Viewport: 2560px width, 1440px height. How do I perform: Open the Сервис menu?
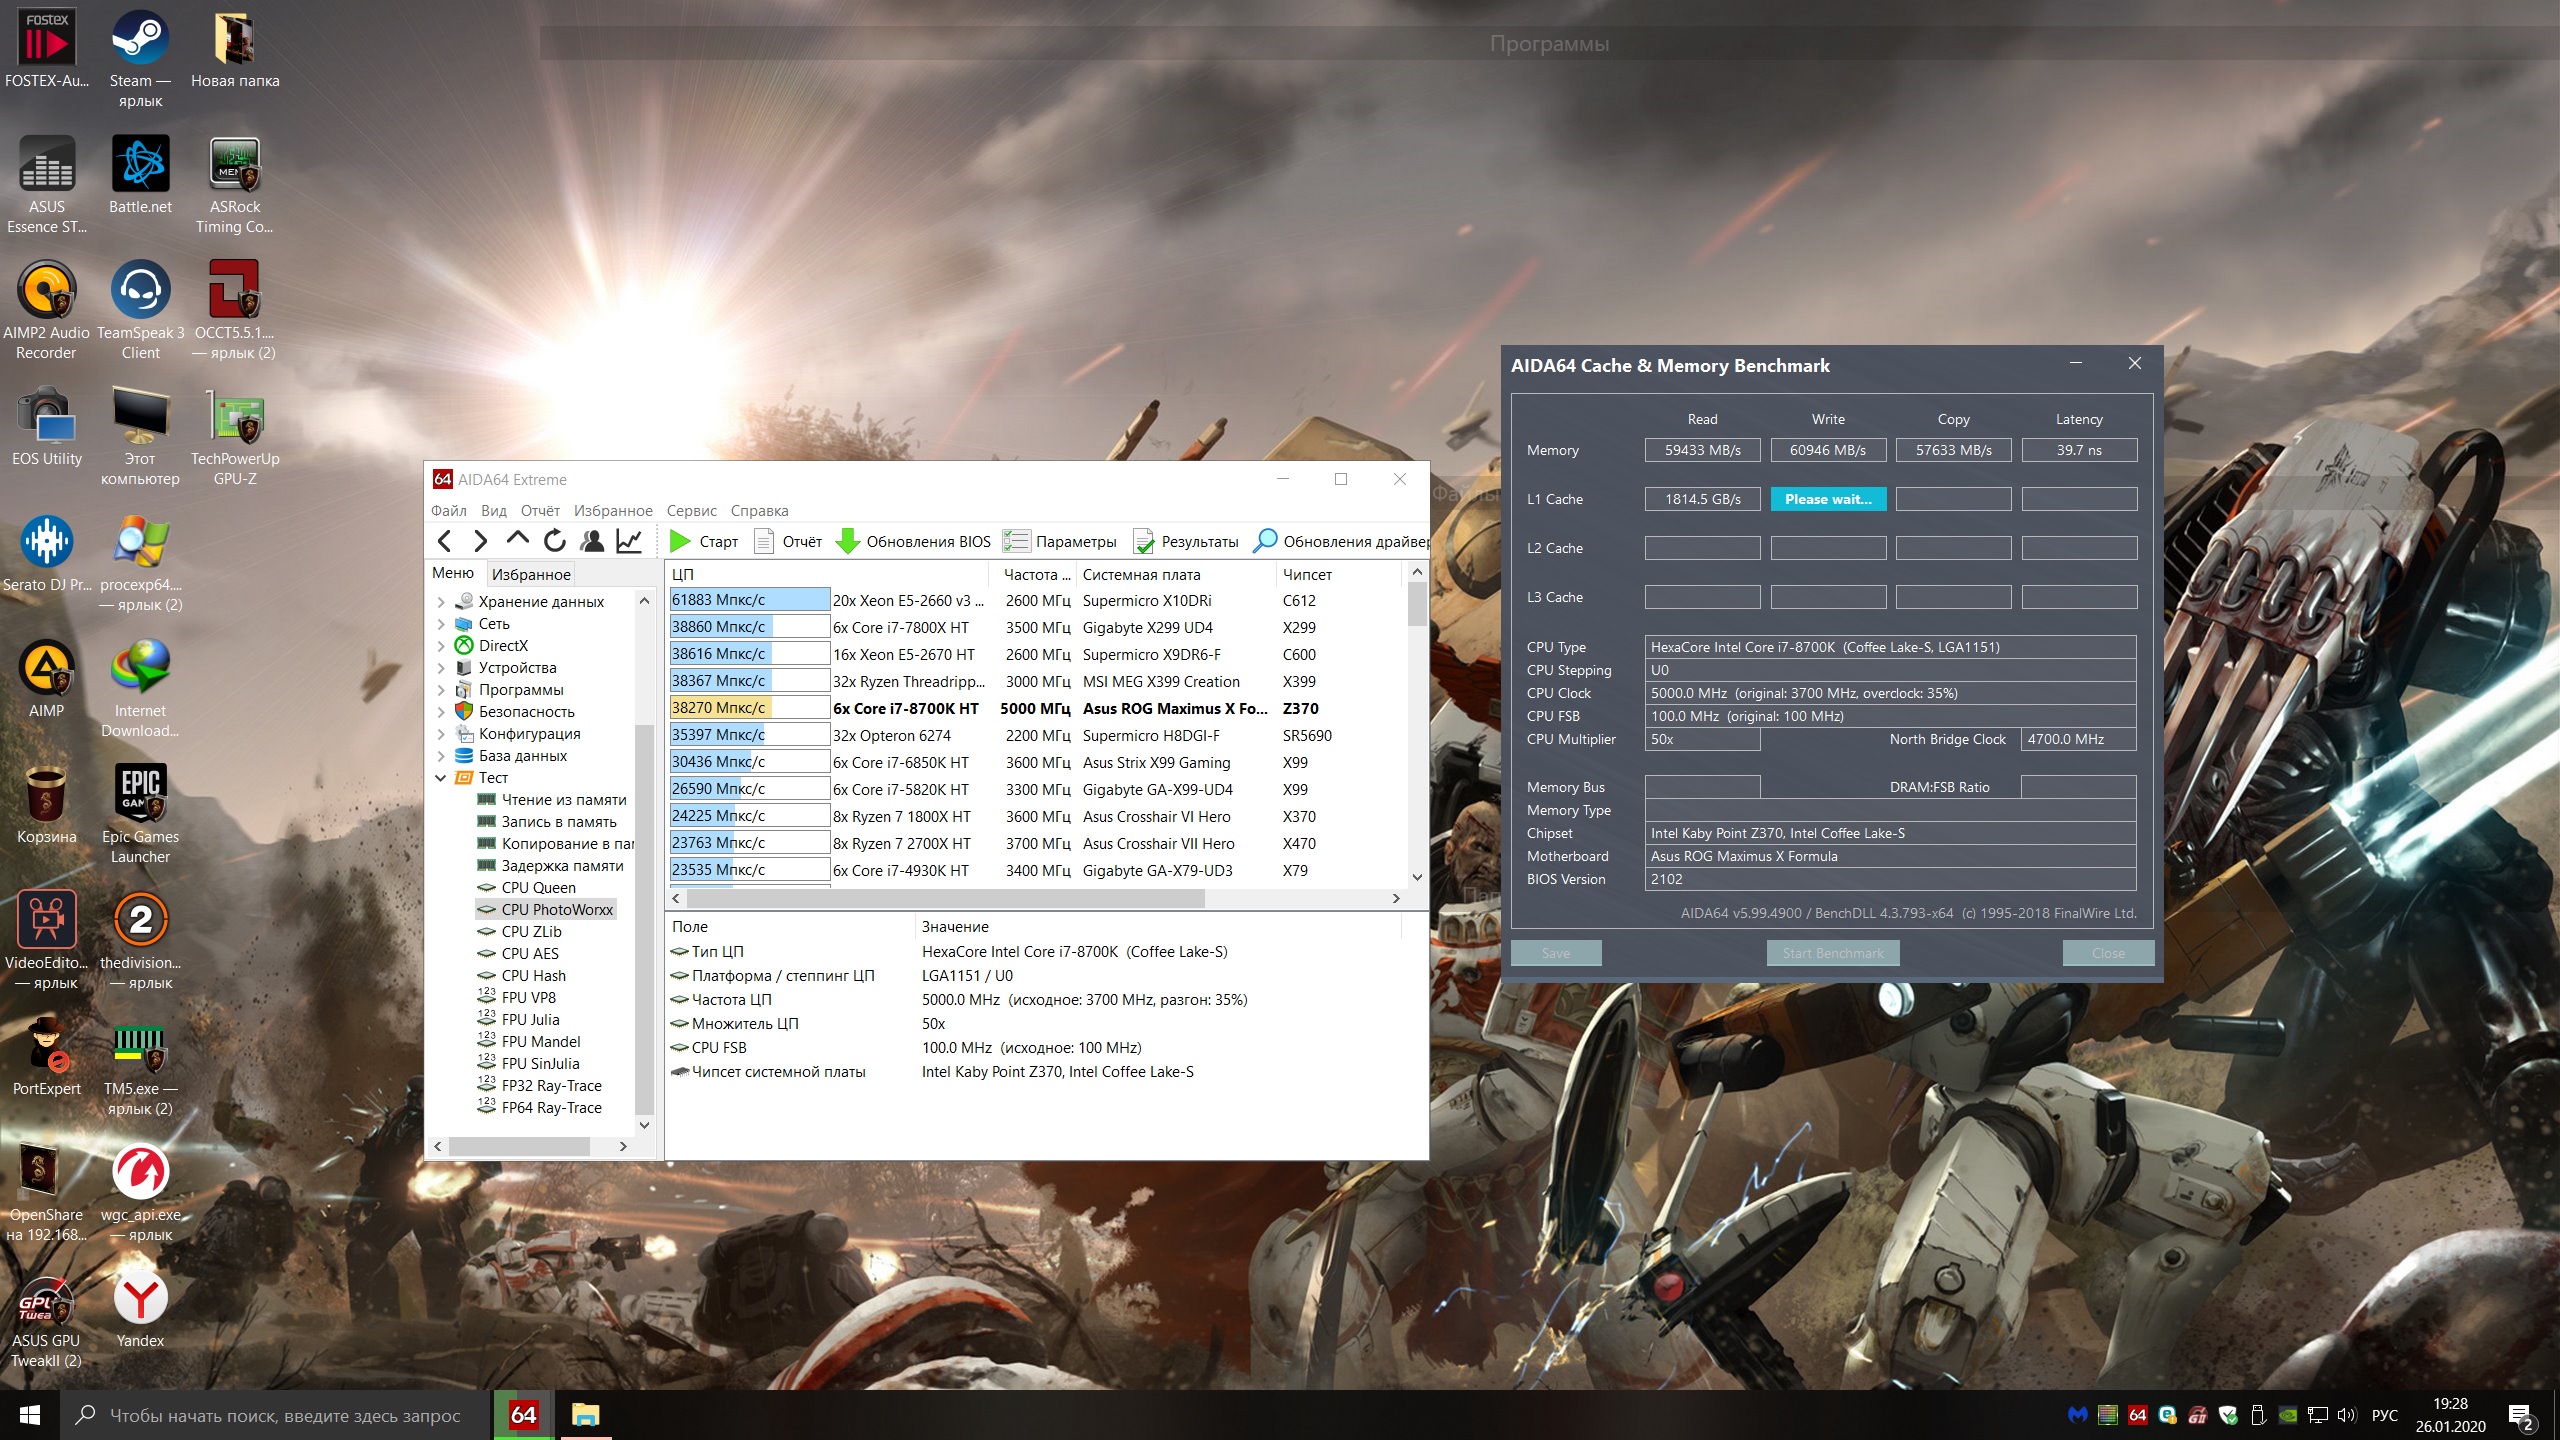pos(691,511)
